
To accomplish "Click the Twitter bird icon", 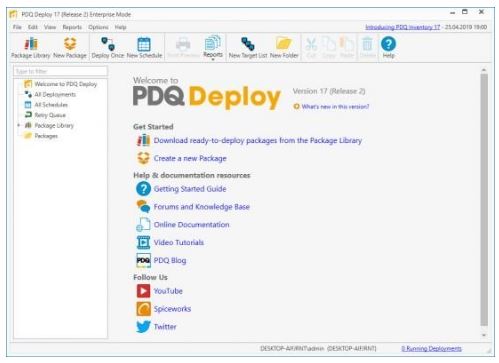I will pyautogui.click(x=143, y=327).
